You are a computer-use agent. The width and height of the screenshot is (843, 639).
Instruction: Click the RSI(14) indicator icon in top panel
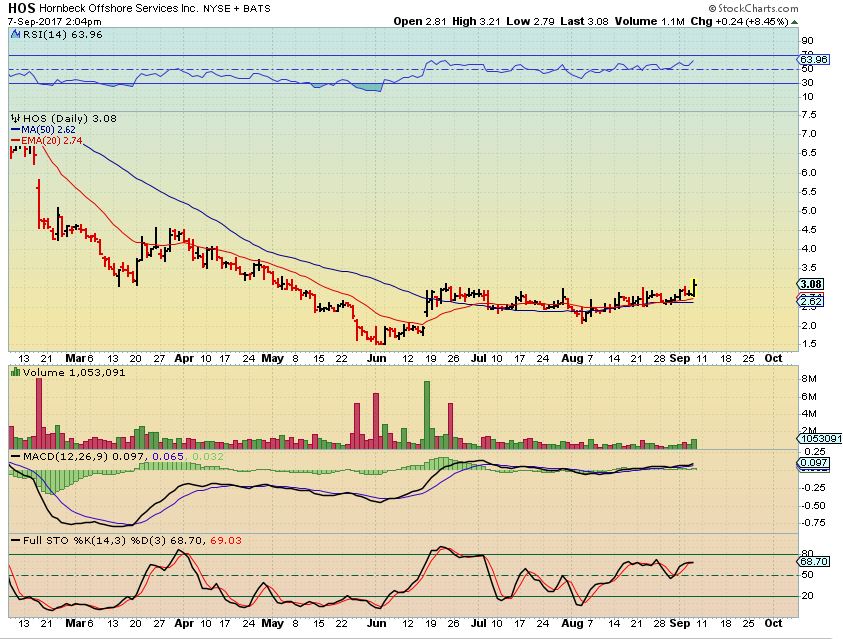click(x=16, y=34)
